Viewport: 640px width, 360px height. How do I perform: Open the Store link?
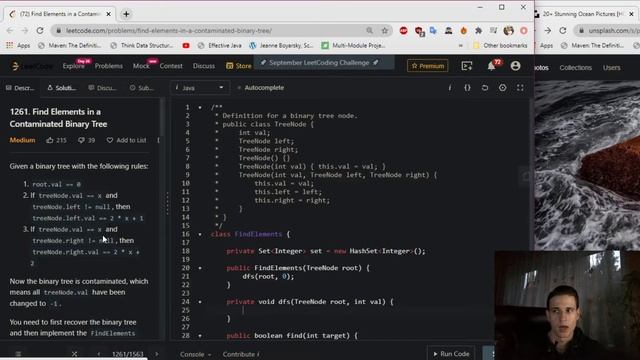click(239, 66)
